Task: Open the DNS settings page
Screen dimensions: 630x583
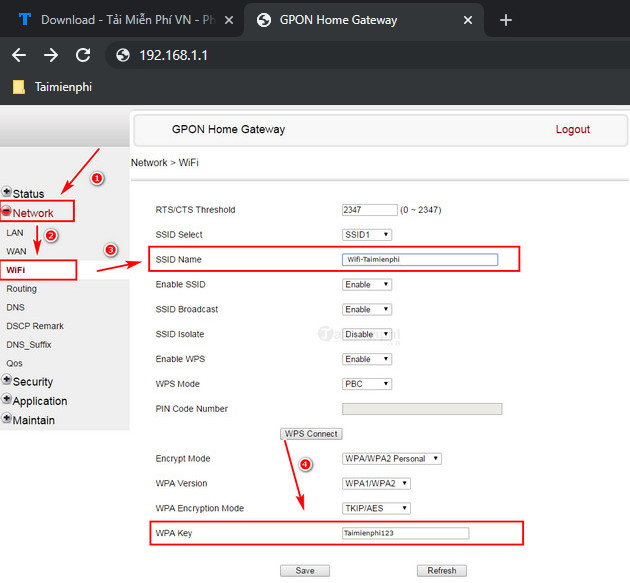Action: (x=15, y=307)
